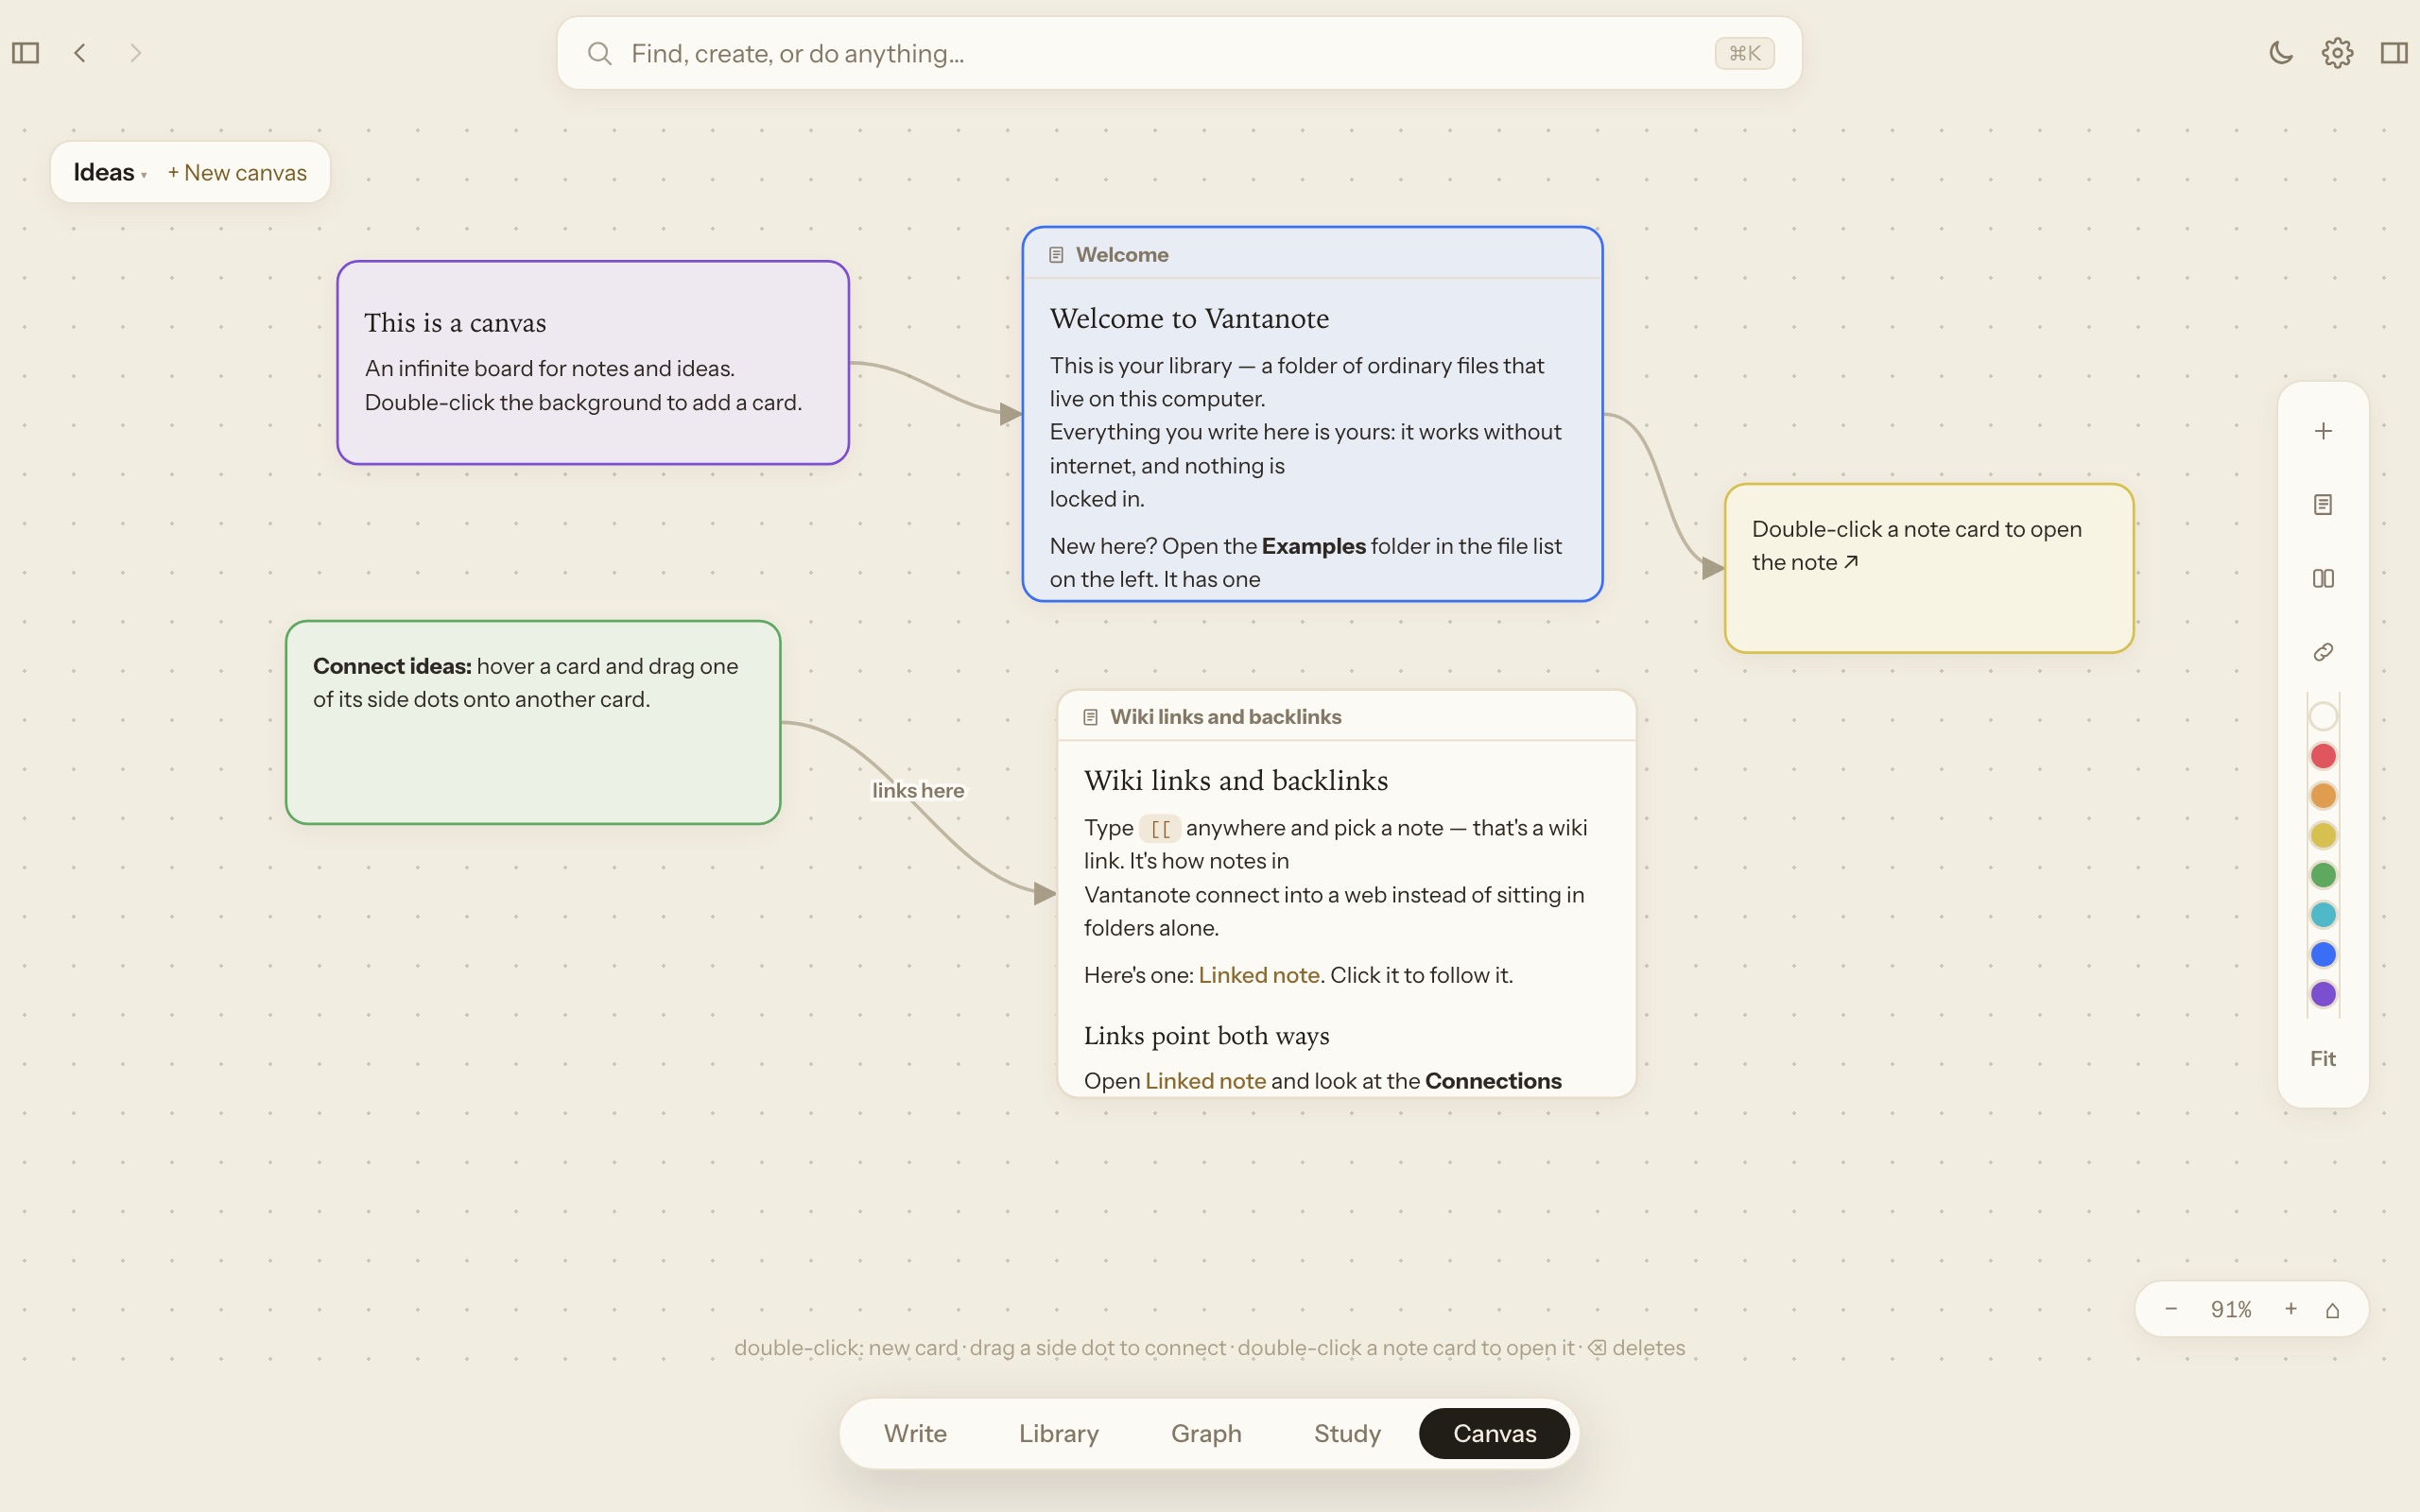Click the note icon beside the 'Wiki links and backlinks' title

[1091, 717]
